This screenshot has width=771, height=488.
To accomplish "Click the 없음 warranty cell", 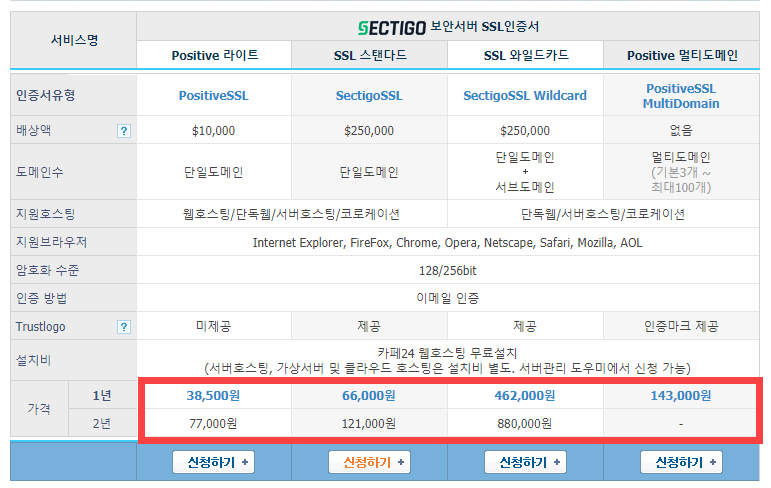I will click(x=681, y=130).
